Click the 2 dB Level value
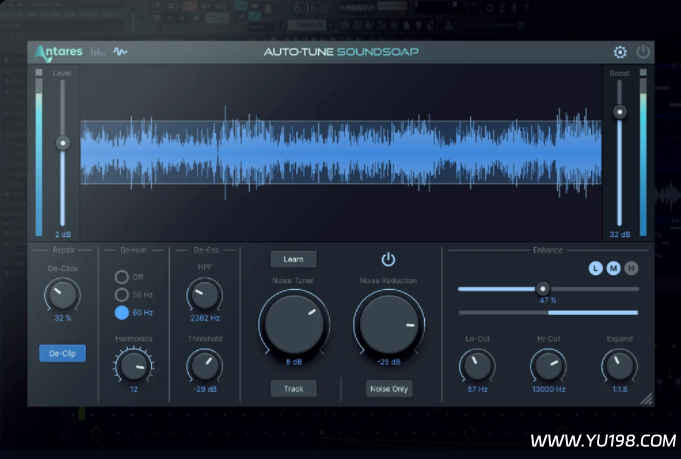 63,234
